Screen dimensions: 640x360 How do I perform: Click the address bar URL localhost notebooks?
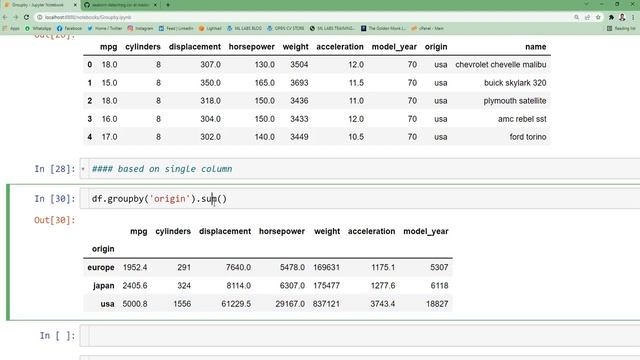click(88, 17)
